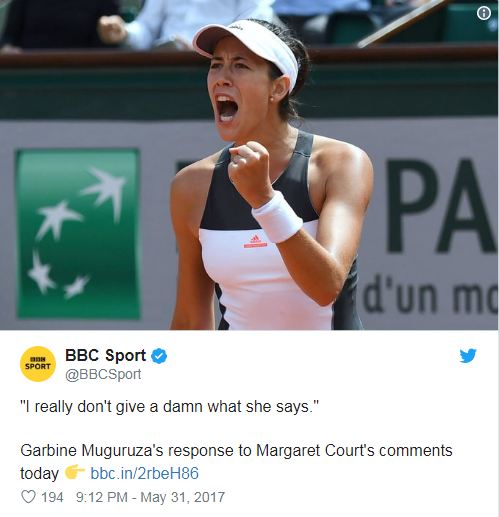Follow the bbc.in/2rbeH86 link
Image resolution: width=499 pixels, height=517 pixels.
[x=144, y=473]
